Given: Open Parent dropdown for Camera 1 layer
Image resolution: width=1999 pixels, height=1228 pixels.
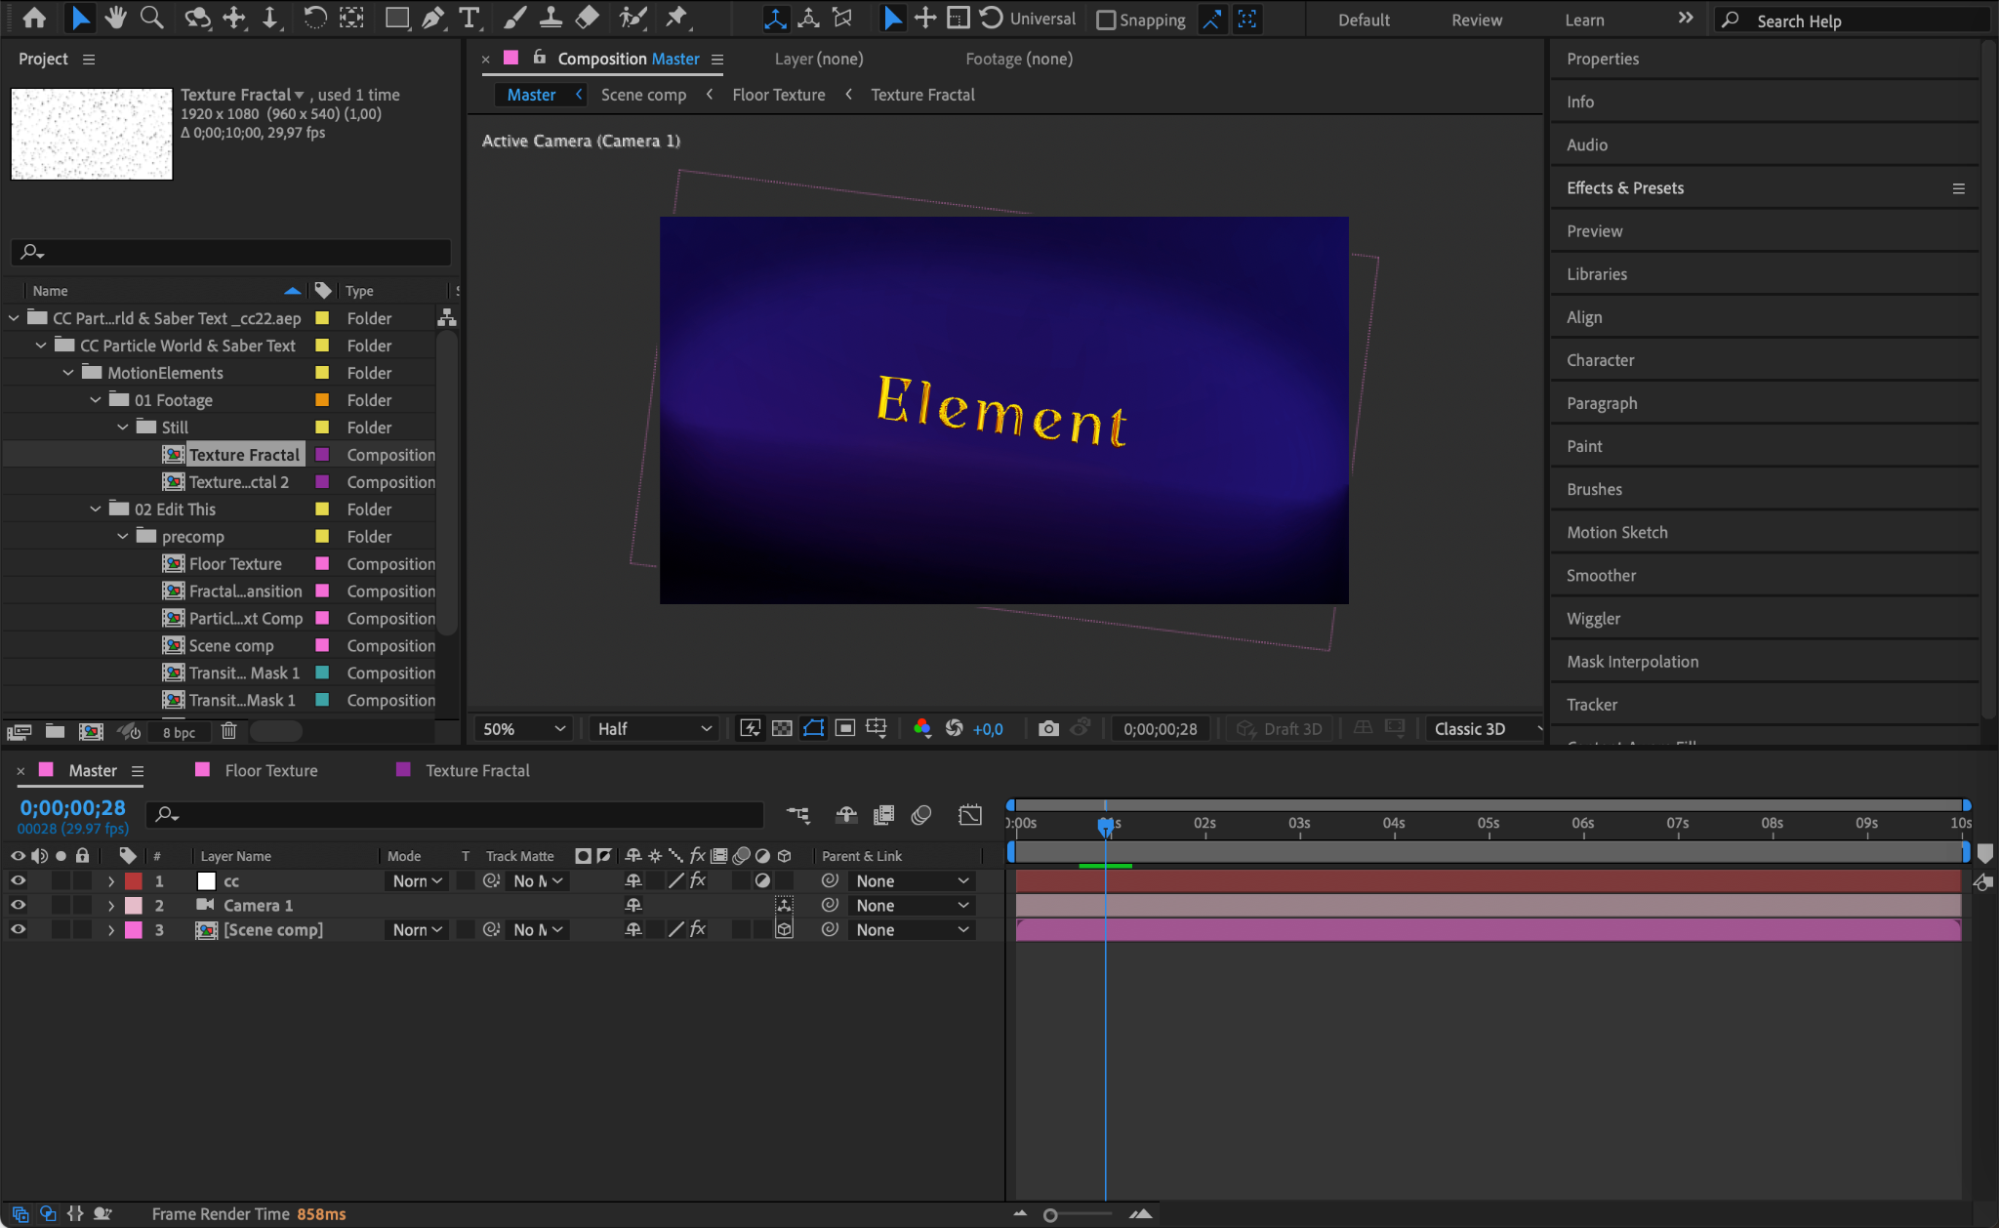Looking at the screenshot, I should [x=911, y=905].
